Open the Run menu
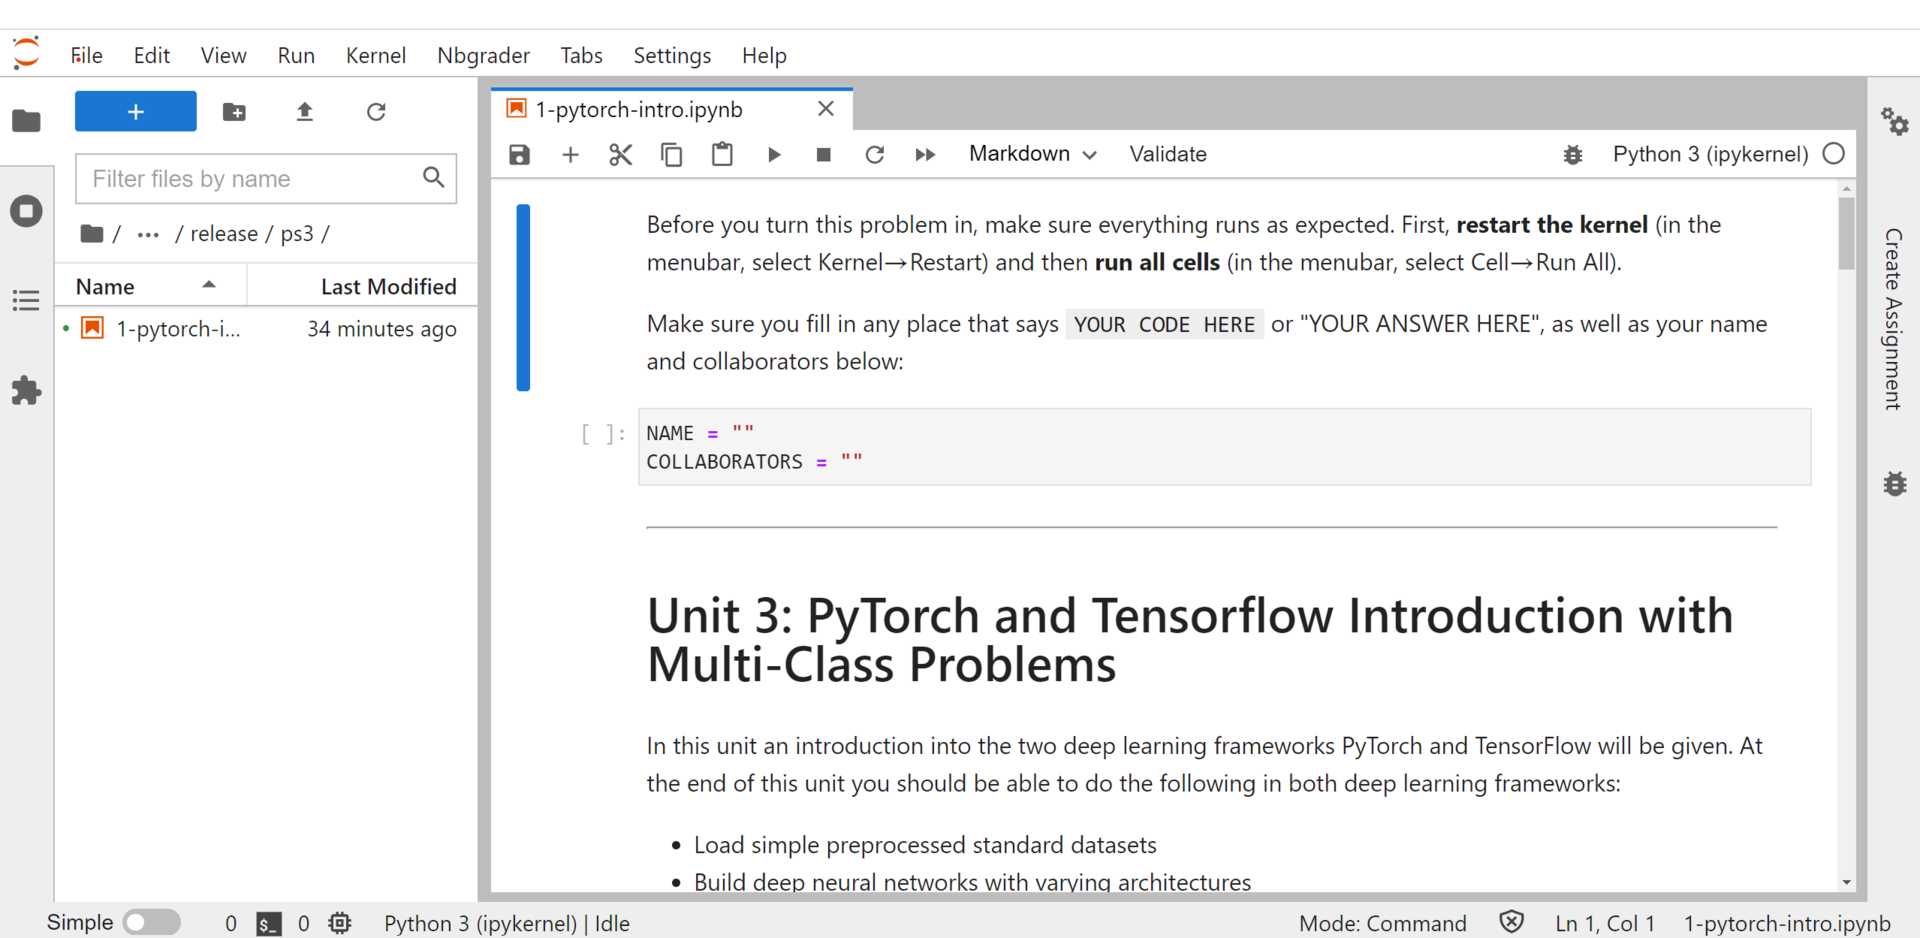 pyautogui.click(x=296, y=55)
